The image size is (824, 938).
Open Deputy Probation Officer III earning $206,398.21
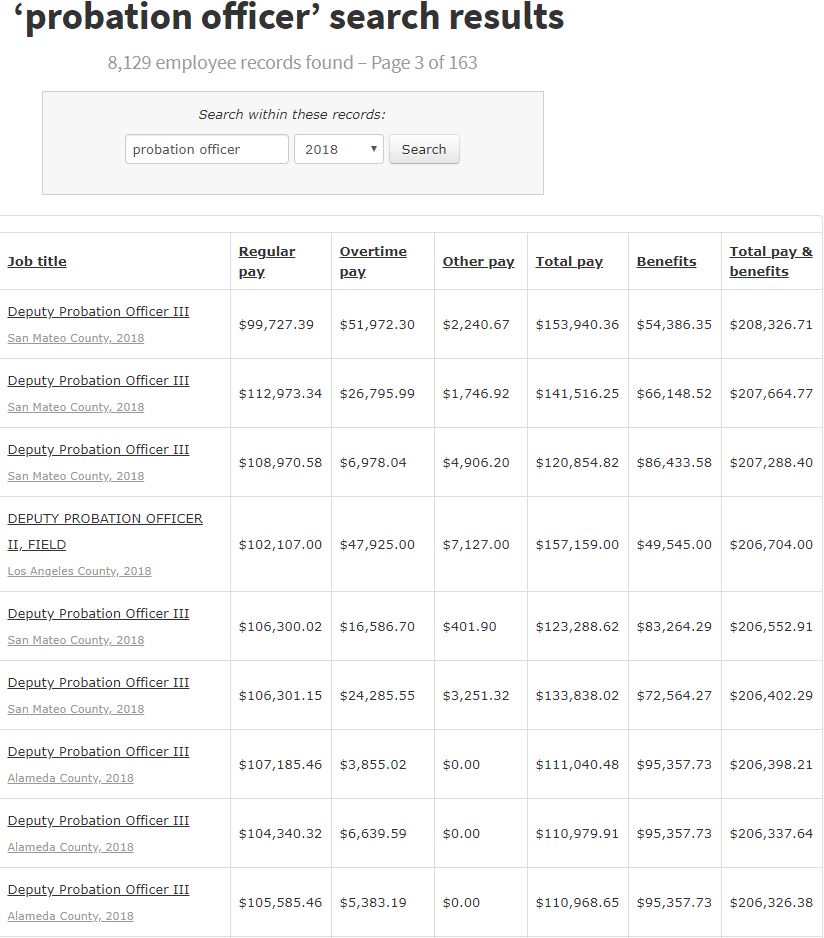click(x=98, y=751)
